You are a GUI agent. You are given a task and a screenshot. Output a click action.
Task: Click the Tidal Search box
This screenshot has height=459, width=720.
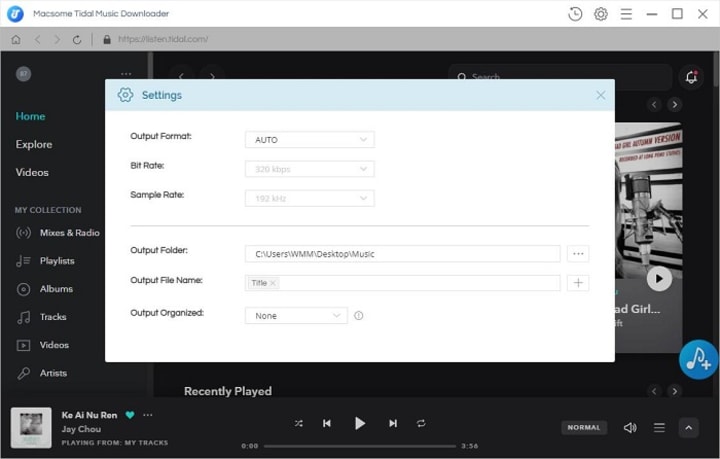560,77
